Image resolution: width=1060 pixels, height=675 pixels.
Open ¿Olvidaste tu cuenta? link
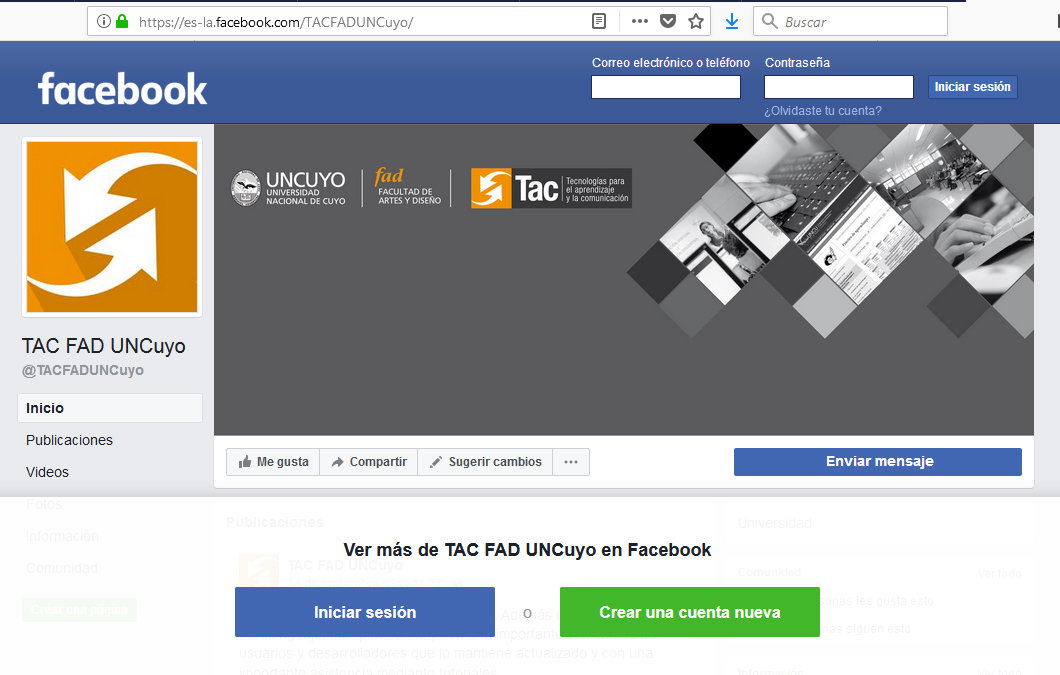point(823,111)
